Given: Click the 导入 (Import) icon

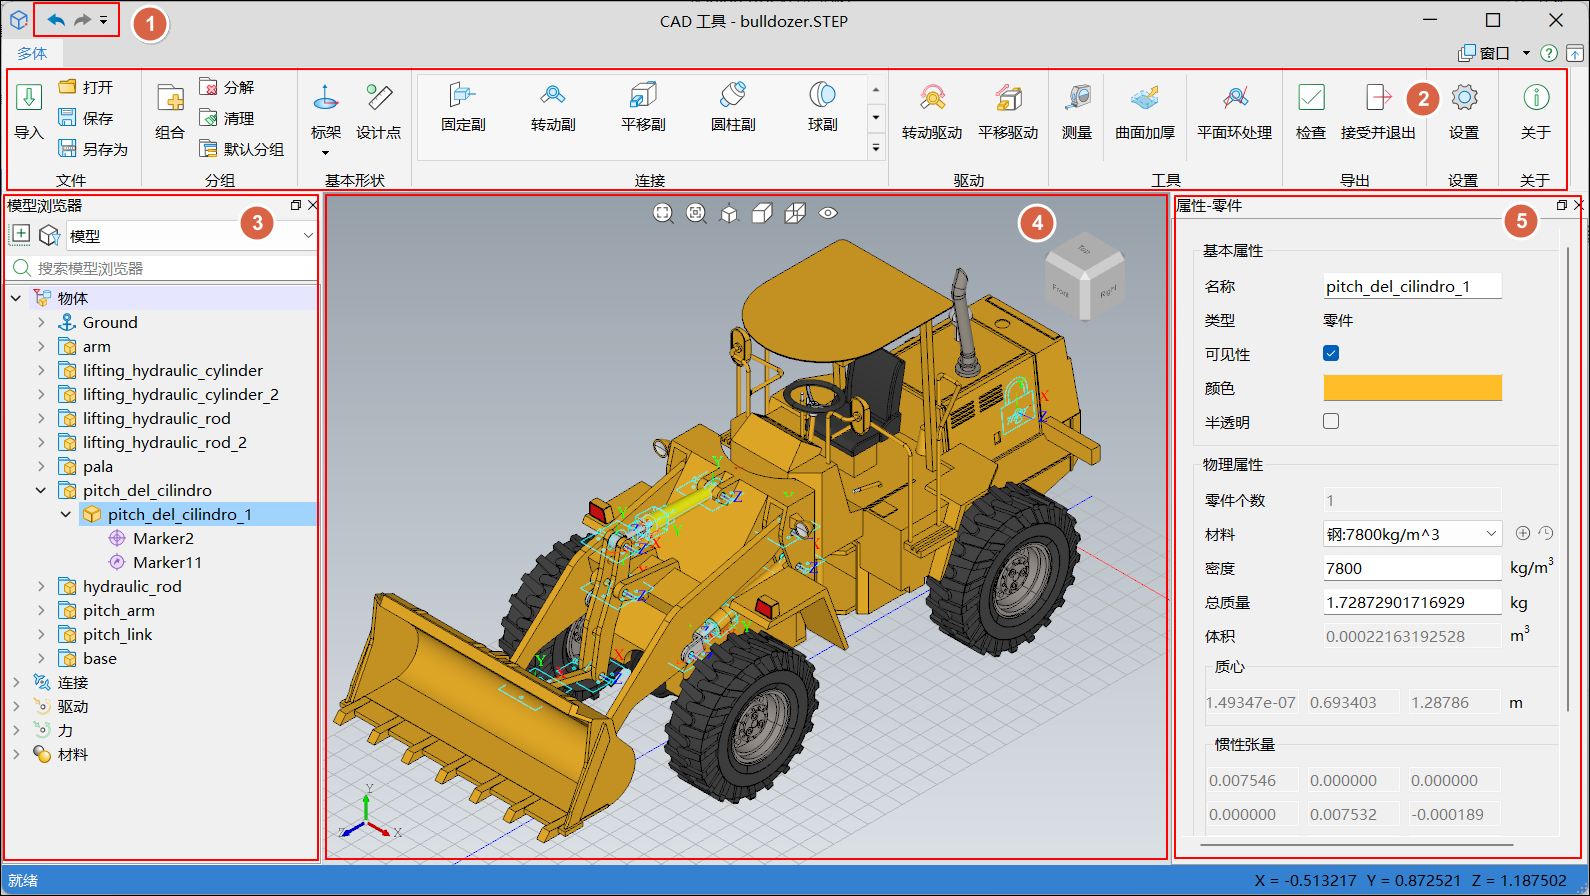Looking at the screenshot, I should [x=29, y=99].
